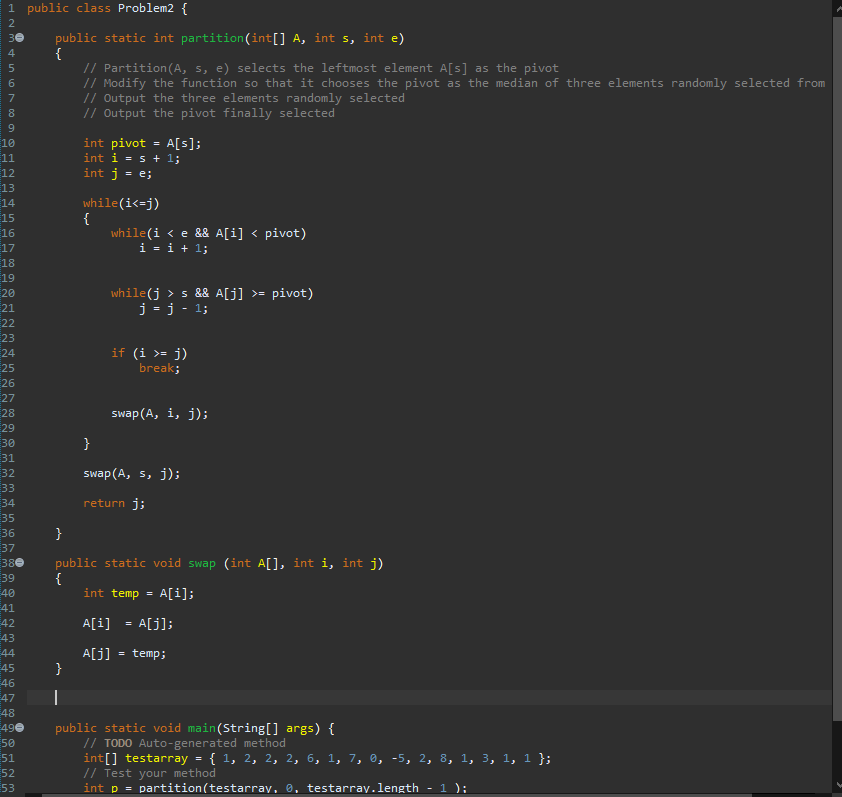Click line number 10 in the gutter

[9, 142]
